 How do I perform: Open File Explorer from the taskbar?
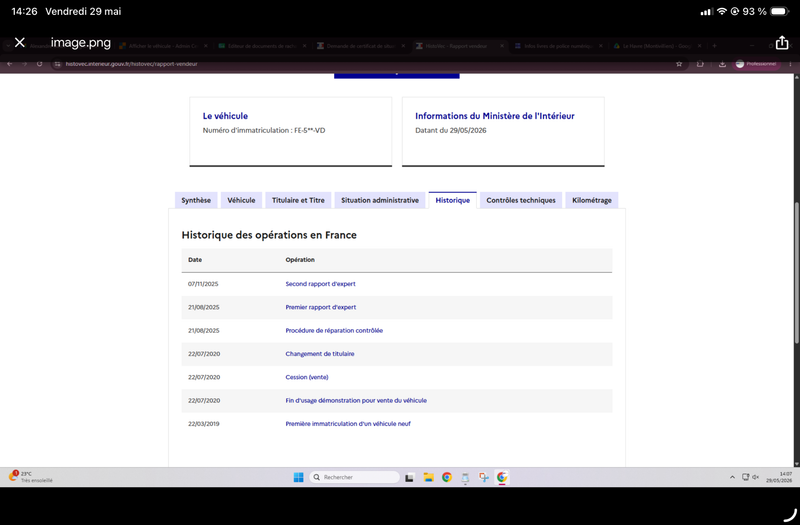pyautogui.click(x=428, y=477)
